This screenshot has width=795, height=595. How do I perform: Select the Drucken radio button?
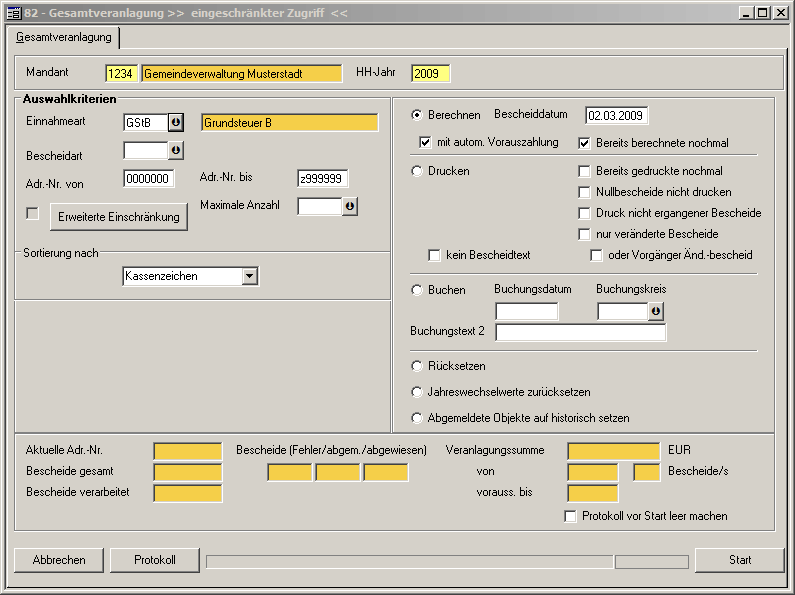coord(418,171)
